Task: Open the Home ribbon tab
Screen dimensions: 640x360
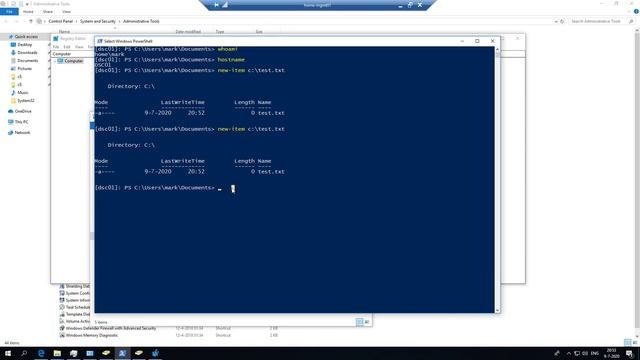Action: [28, 11]
